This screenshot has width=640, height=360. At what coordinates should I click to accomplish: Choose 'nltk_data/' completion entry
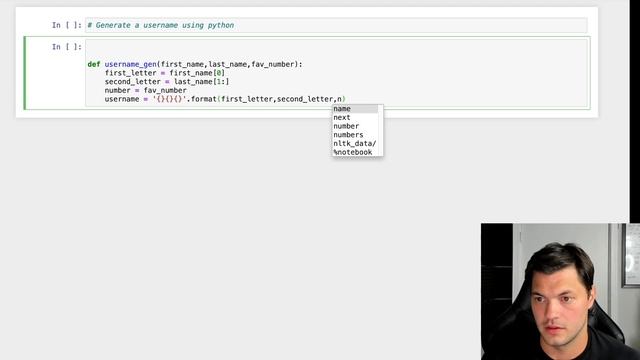[x=355, y=143]
